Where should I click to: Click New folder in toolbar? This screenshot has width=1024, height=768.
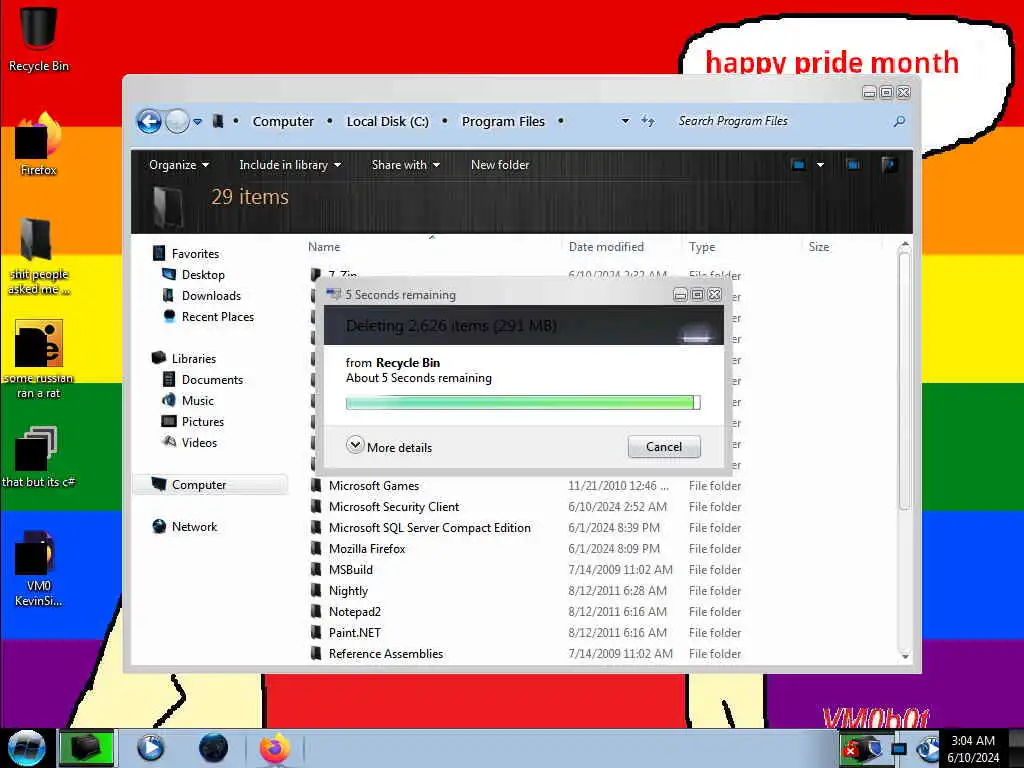point(500,165)
